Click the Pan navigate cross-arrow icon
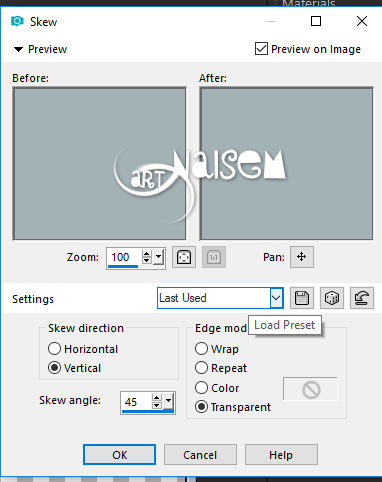The height and width of the screenshot is (482, 382). pos(302,257)
